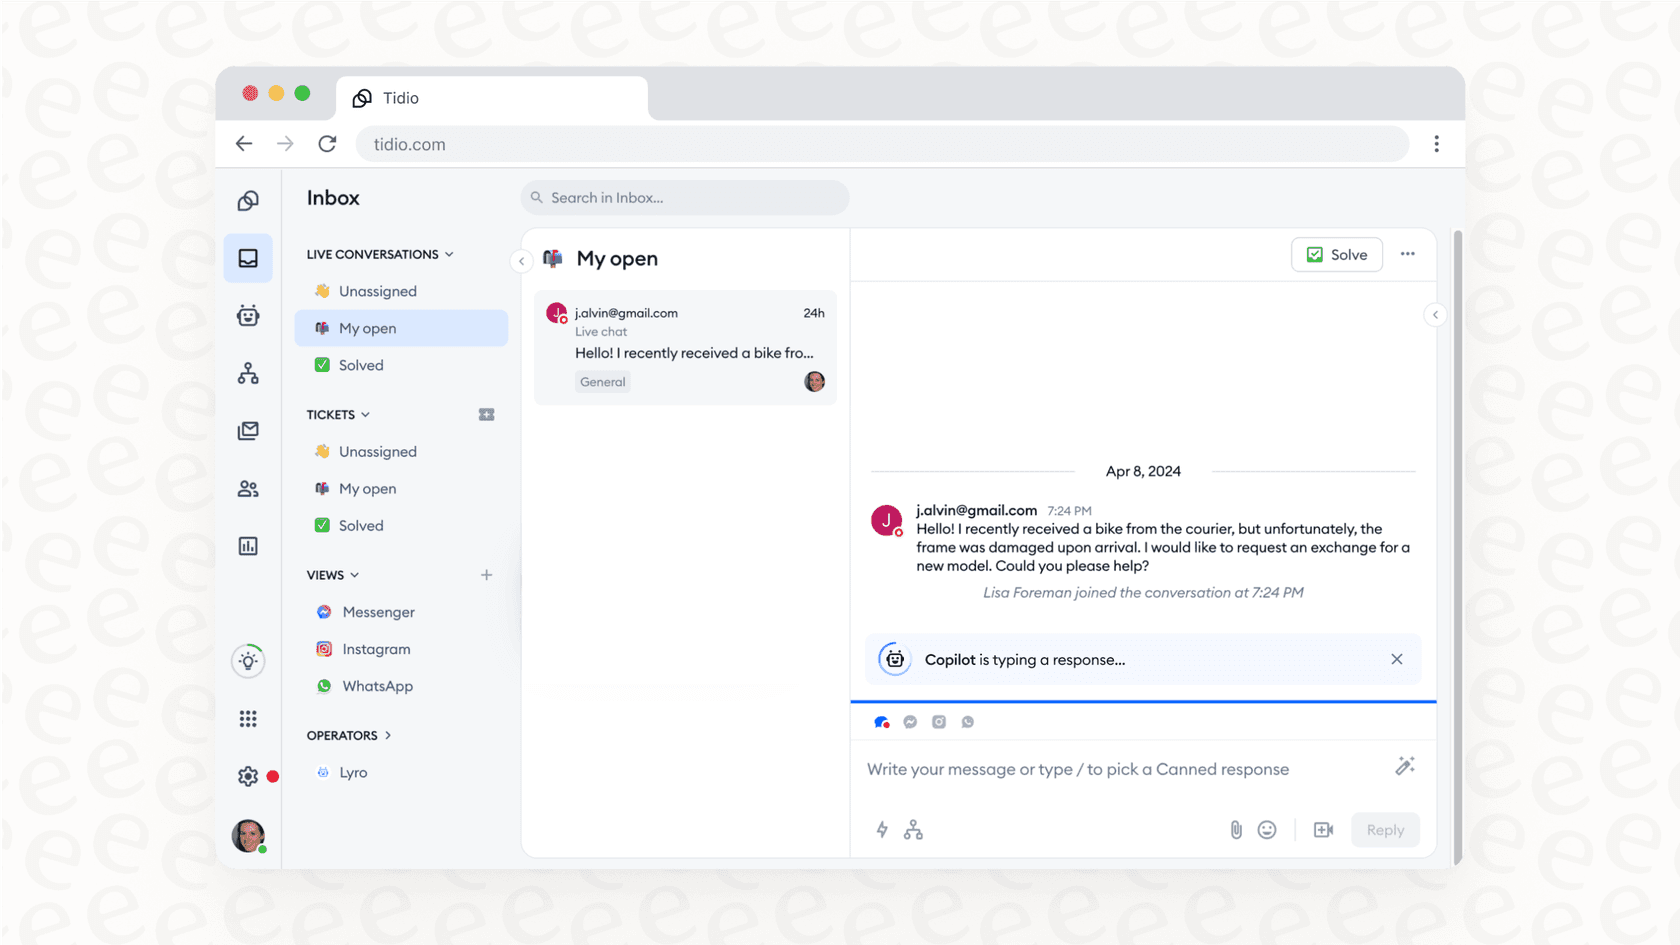Mark conversation solved with Solve button
The height and width of the screenshot is (945, 1680).
tap(1337, 254)
